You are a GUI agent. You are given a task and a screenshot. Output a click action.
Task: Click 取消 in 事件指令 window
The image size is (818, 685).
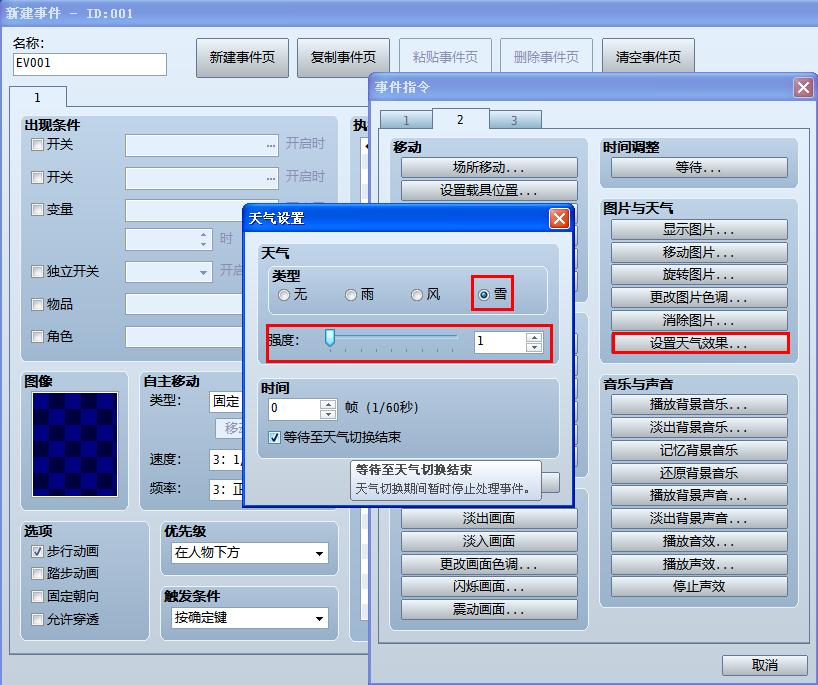765,665
